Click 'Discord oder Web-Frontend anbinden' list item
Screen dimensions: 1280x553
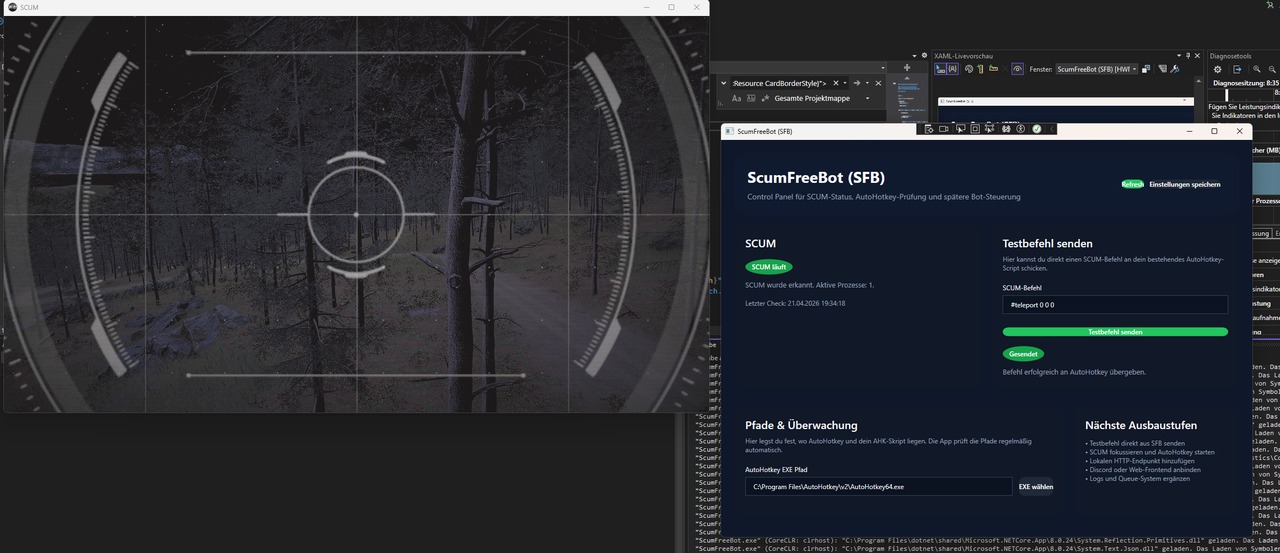[x=1143, y=469]
